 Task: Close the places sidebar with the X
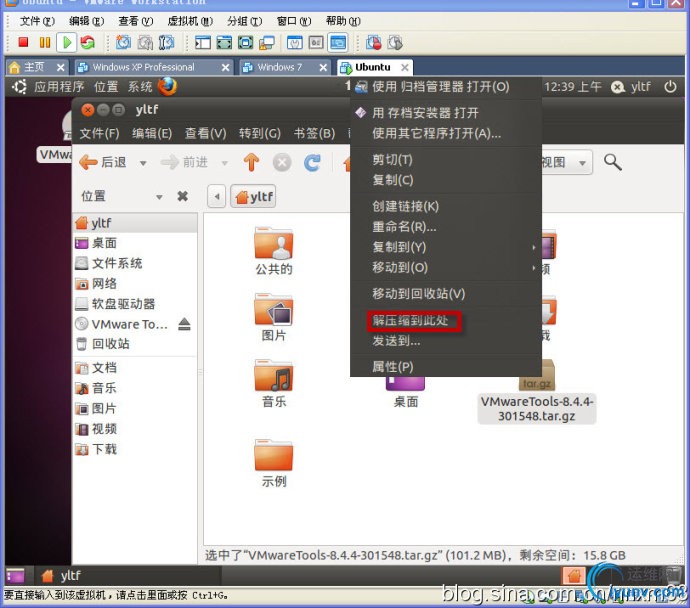click(x=182, y=196)
